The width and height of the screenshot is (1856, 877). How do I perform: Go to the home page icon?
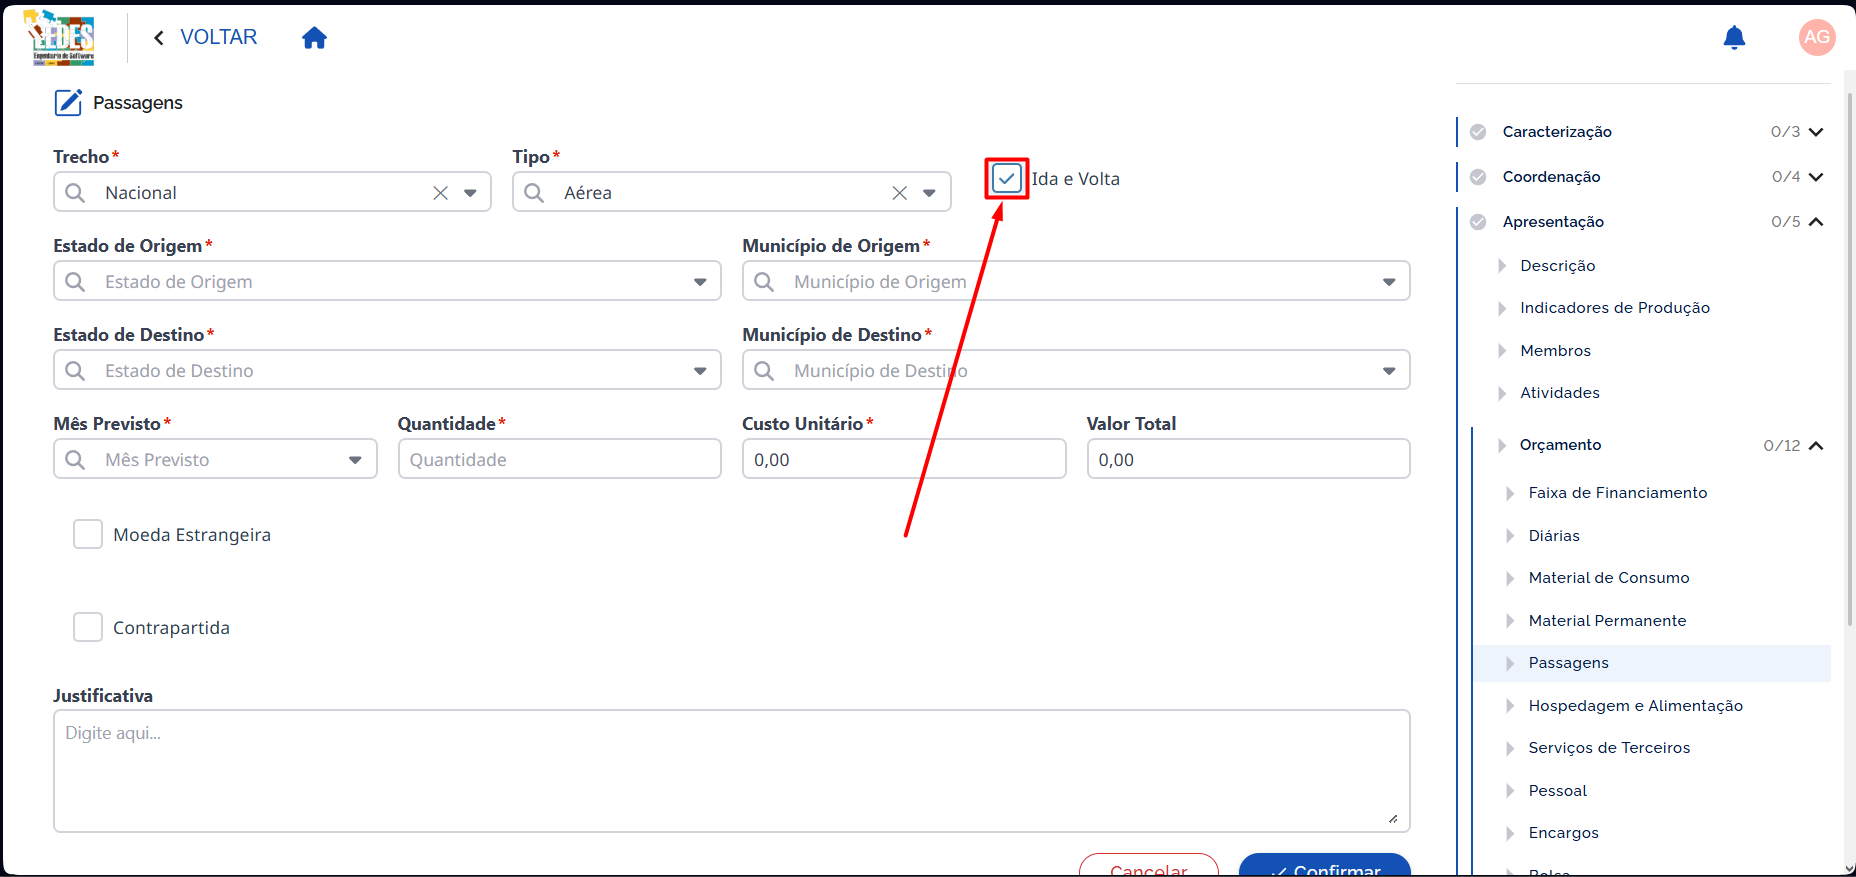[314, 38]
